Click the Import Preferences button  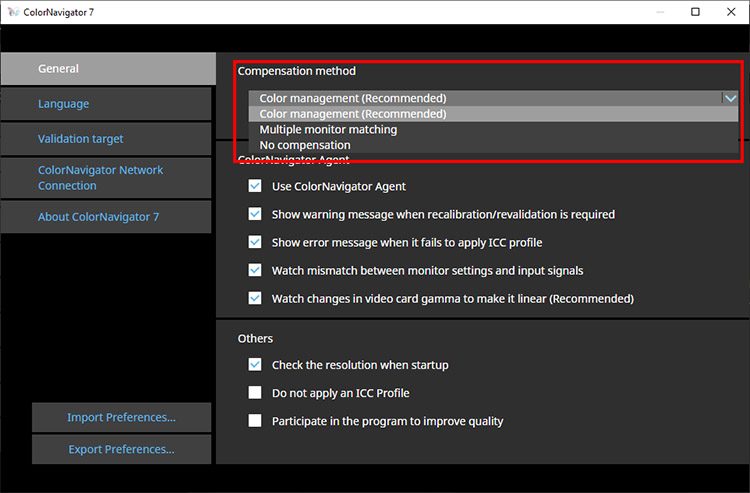pos(121,417)
